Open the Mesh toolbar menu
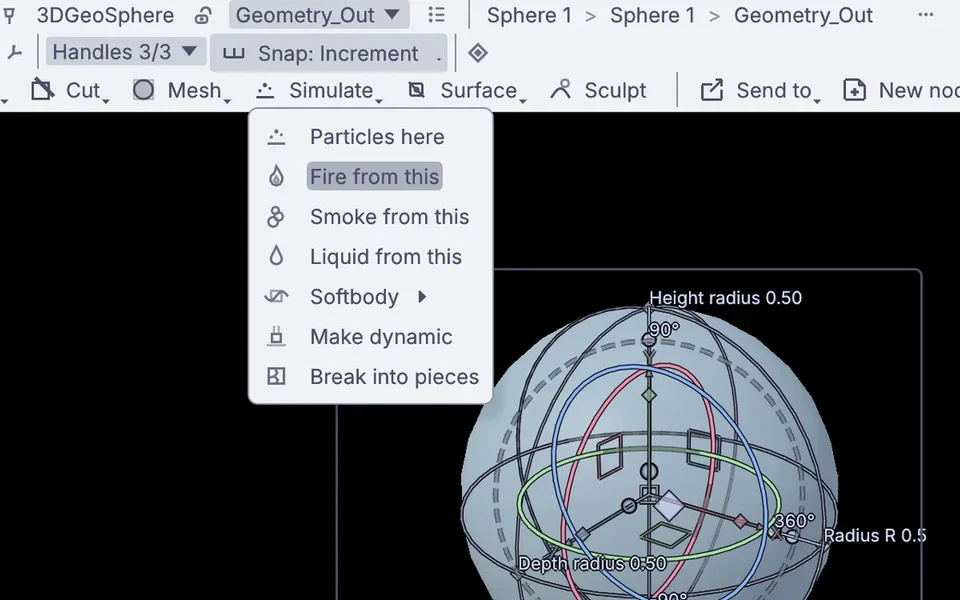Viewport: 960px width, 600px height. (x=181, y=91)
